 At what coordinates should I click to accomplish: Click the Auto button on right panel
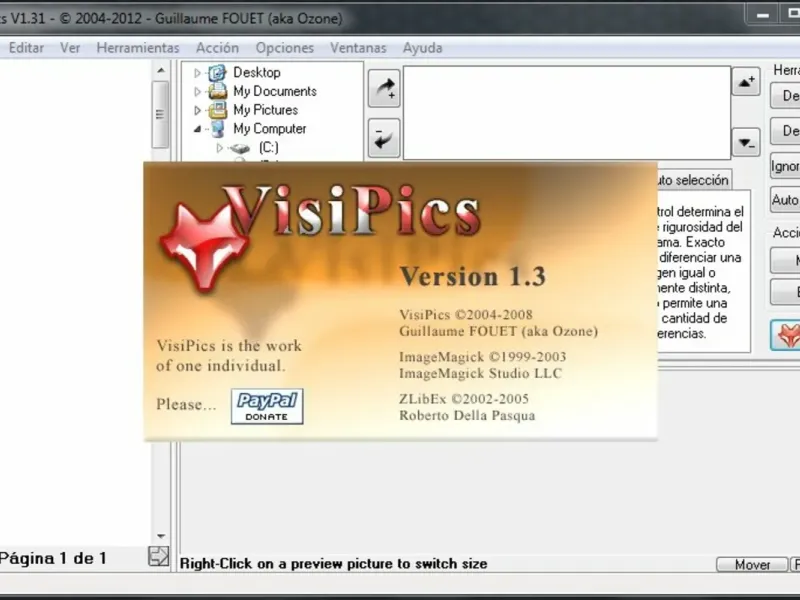point(785,199)
